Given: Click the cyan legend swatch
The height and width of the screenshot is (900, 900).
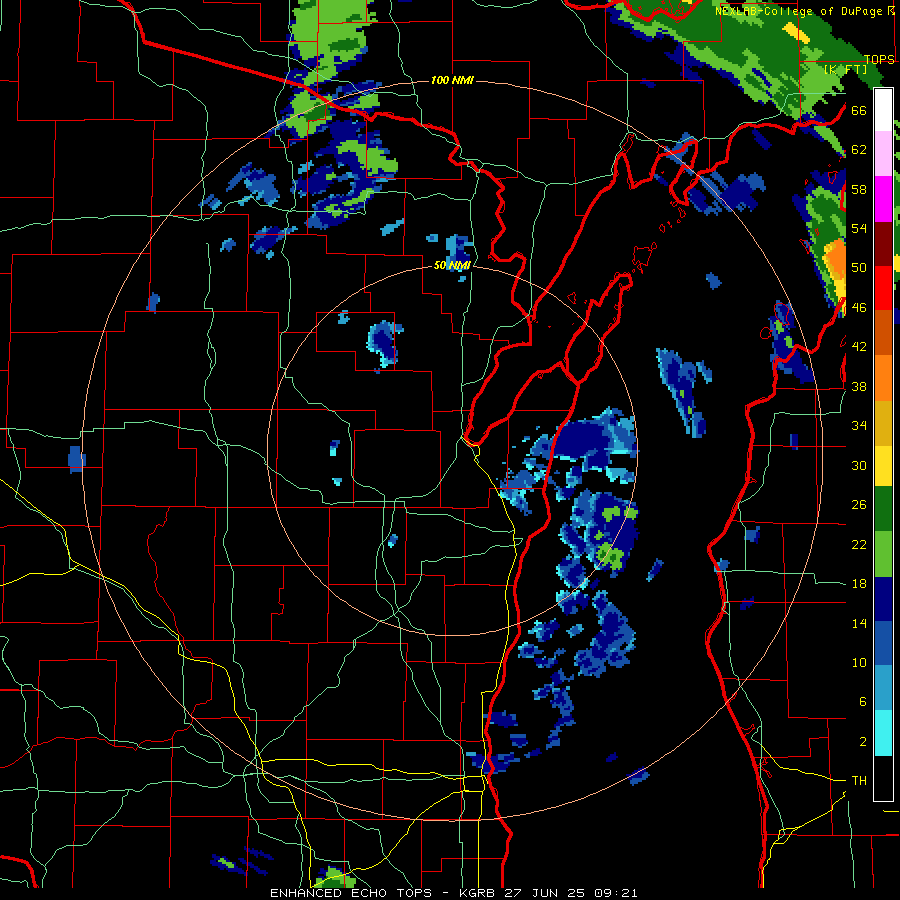Looking at the screenshot, I should tap(883, 734).
